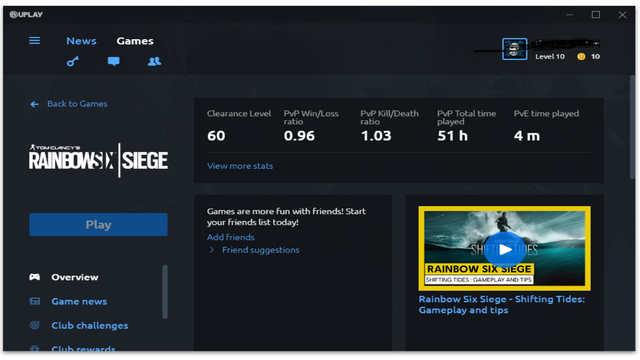The height and width of the screenshot is (360, 640).
Task: Click the Club challenges target icon
Action: point(35,325)
